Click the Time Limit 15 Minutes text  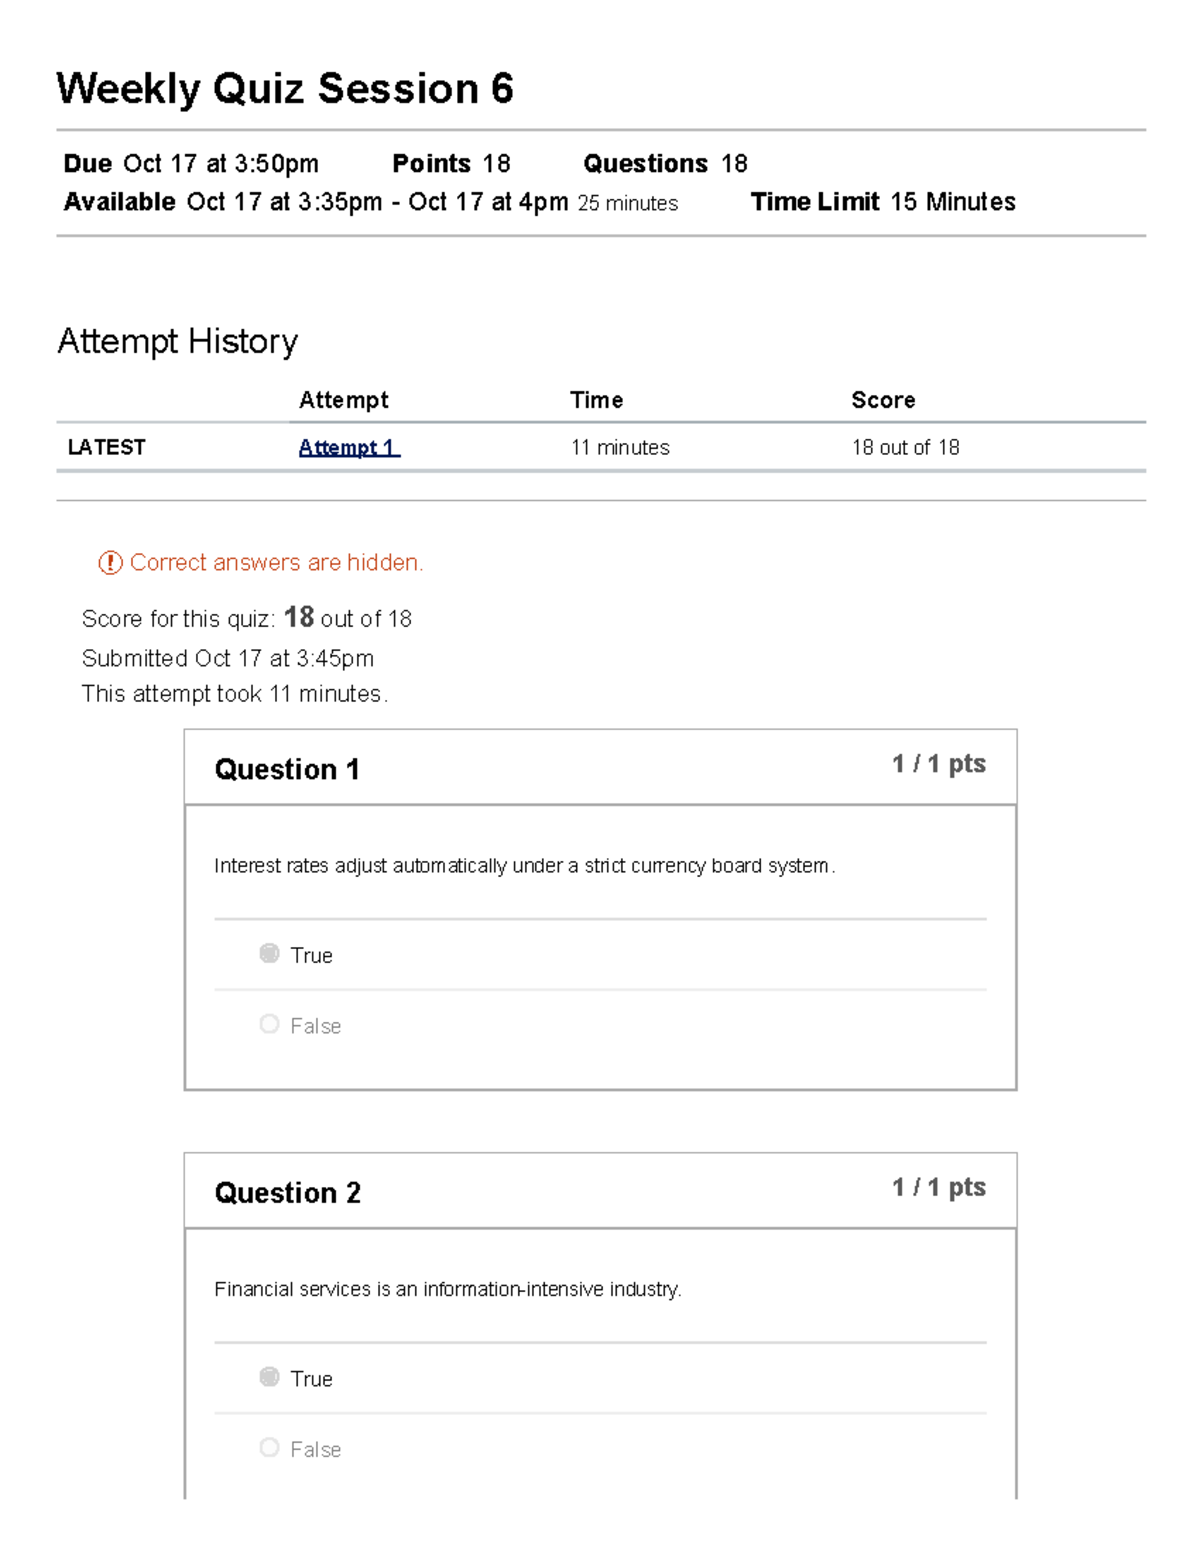pyautogui.click(x=883, y=201)
